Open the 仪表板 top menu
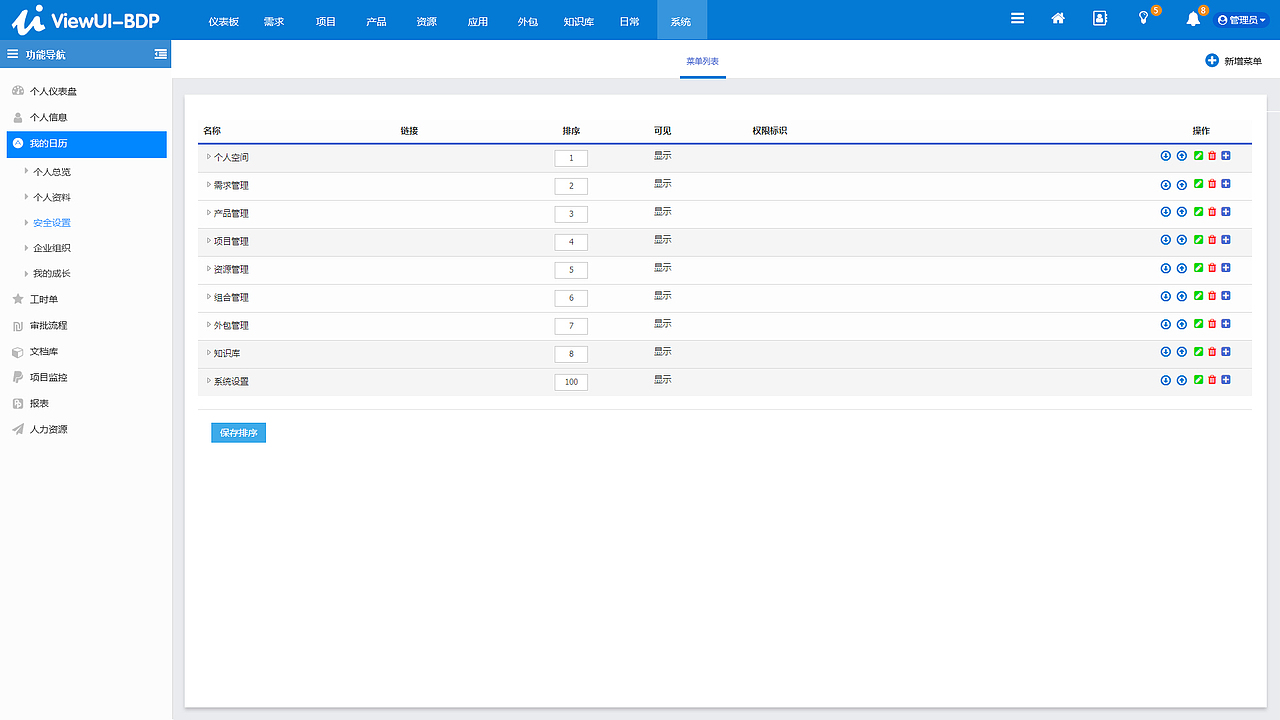1280x720 pixels. click(x=224, y=21)
